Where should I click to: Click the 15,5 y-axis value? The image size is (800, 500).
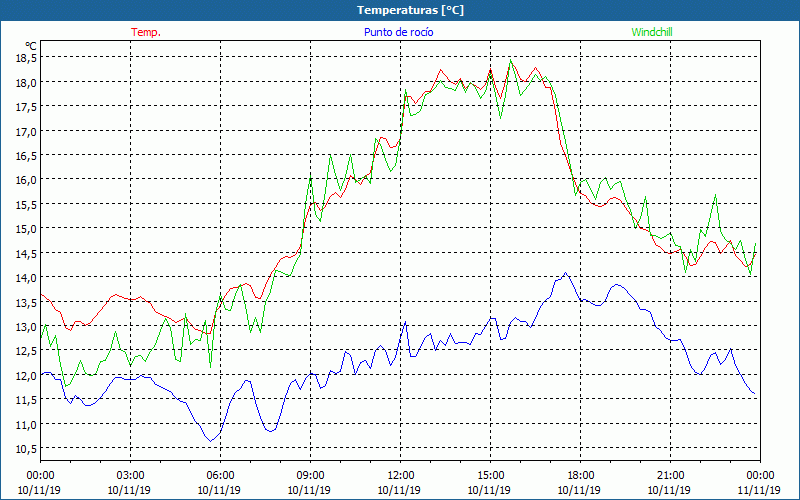26,205
